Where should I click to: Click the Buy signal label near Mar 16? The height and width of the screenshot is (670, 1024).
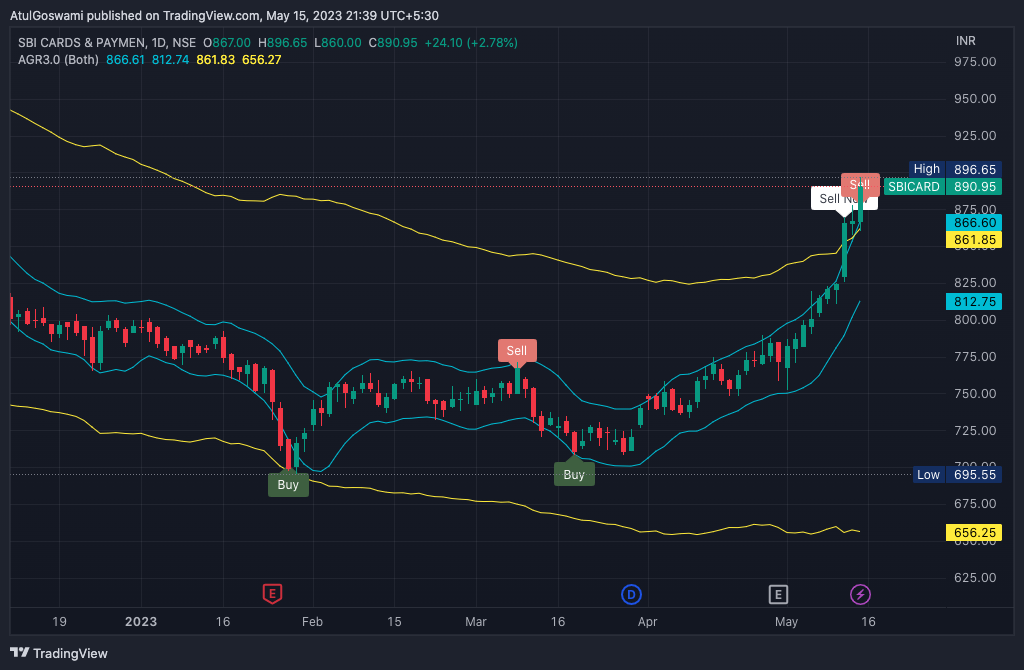click(574, 473)
